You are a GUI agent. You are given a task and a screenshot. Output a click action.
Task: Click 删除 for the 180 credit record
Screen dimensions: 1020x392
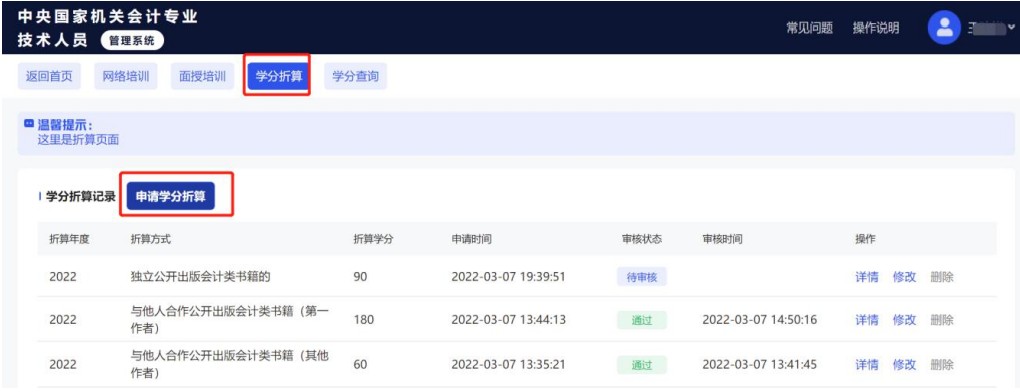942,320
